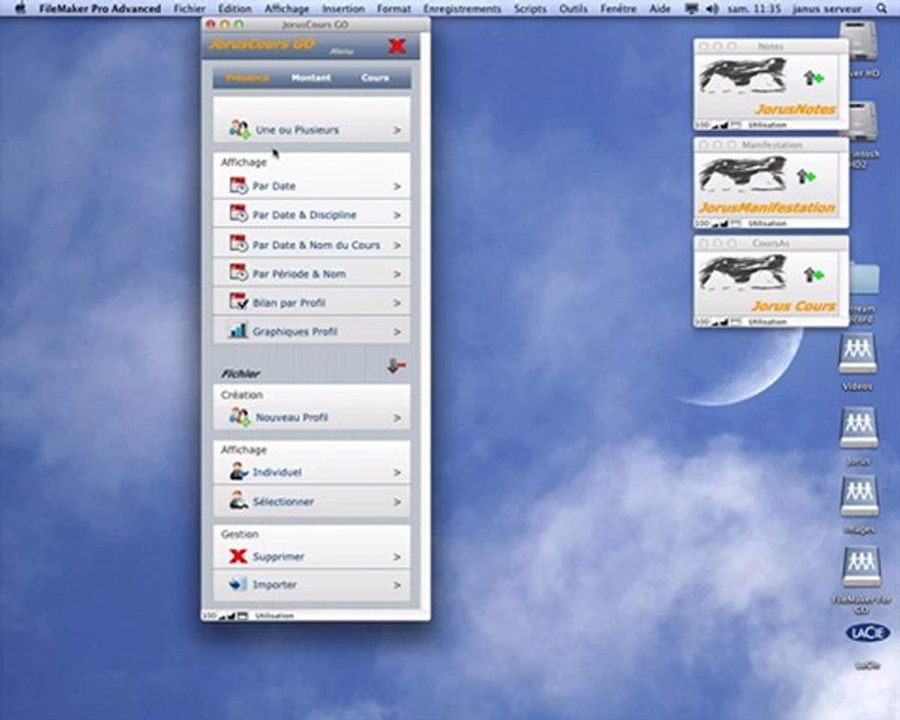
Task: Switch to the Cours tab
Action: (375, 78)
